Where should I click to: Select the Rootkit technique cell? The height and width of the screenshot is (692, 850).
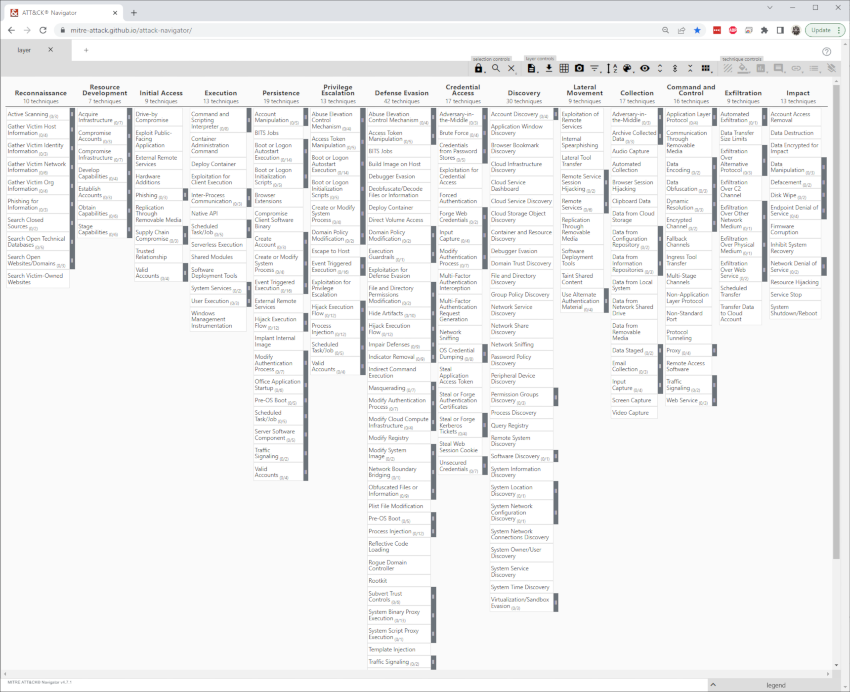click(398, 580)
